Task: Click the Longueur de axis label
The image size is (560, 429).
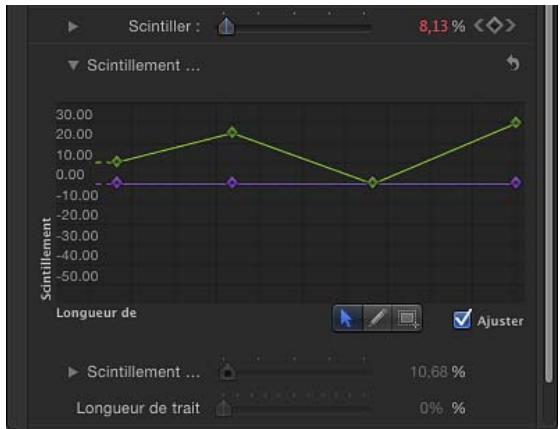Action: [96, 313]
